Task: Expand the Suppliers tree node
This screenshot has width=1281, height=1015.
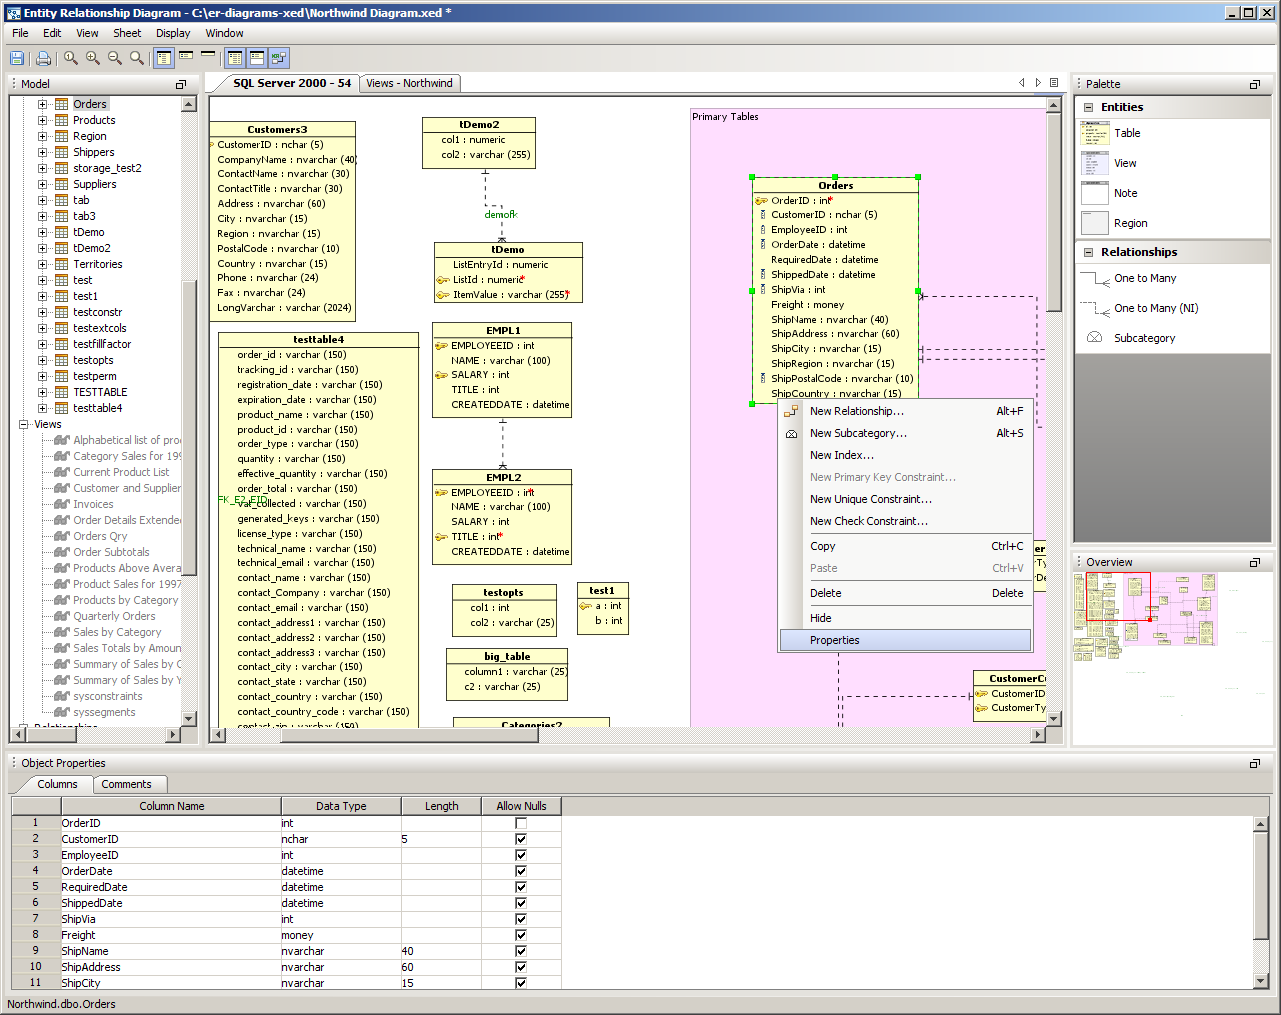Action: pyautogui.click(x=43, y=184)
